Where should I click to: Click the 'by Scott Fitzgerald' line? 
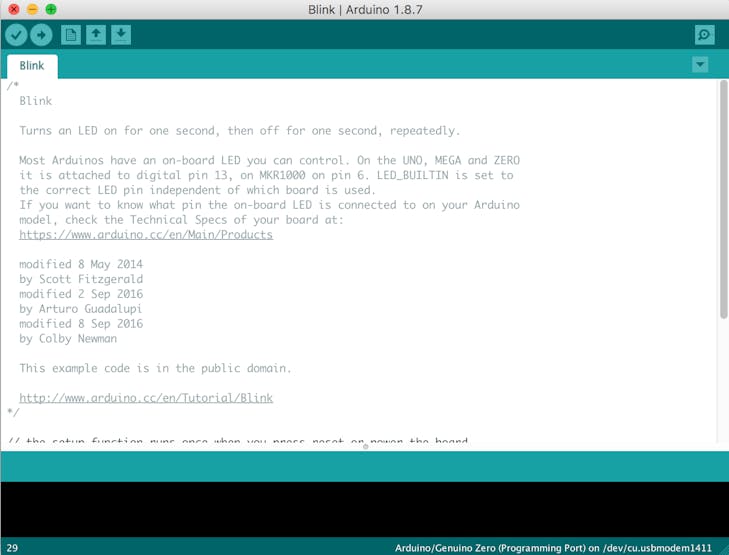81,279
